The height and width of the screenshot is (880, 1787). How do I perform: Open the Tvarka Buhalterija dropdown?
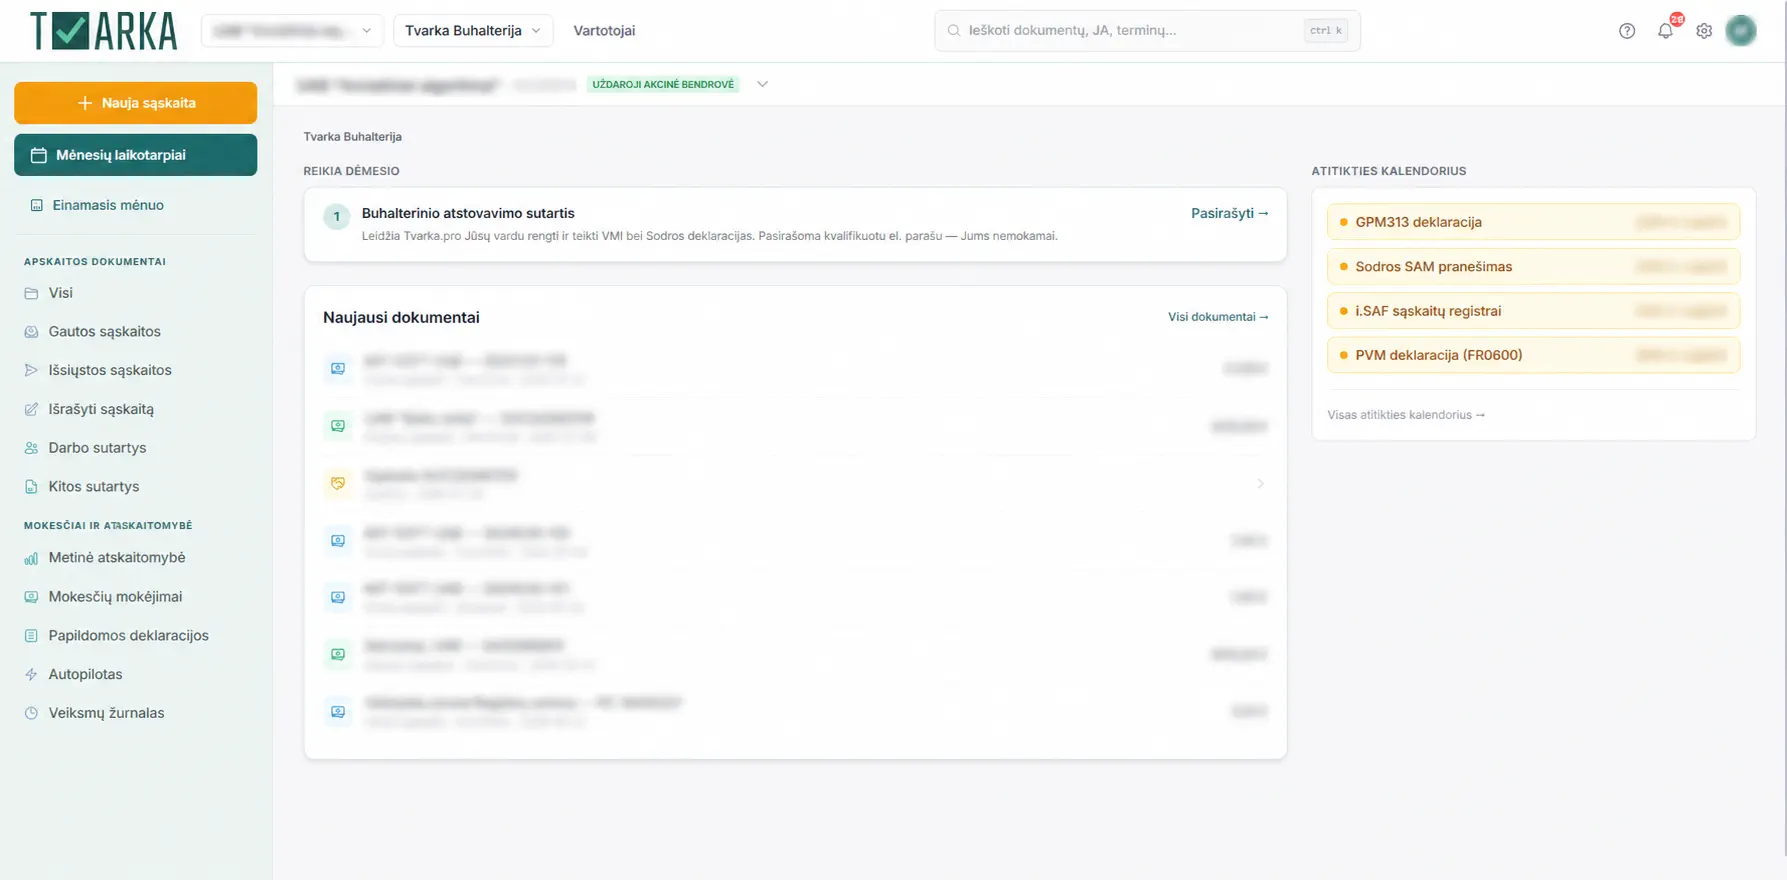pos(473,31)
